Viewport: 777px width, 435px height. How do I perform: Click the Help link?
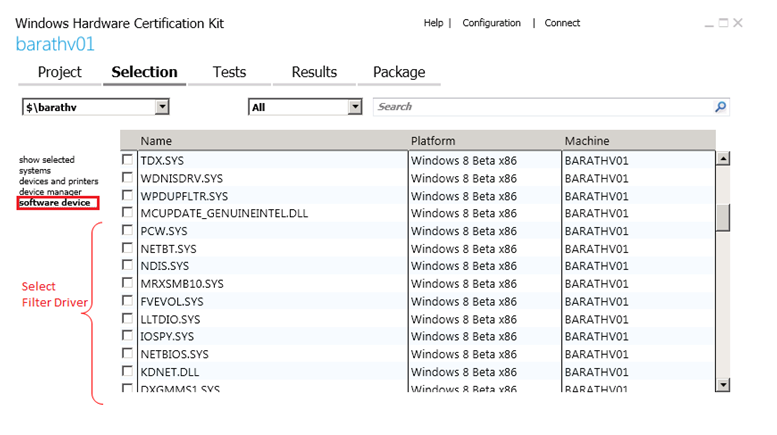click(x=433, y=23)
